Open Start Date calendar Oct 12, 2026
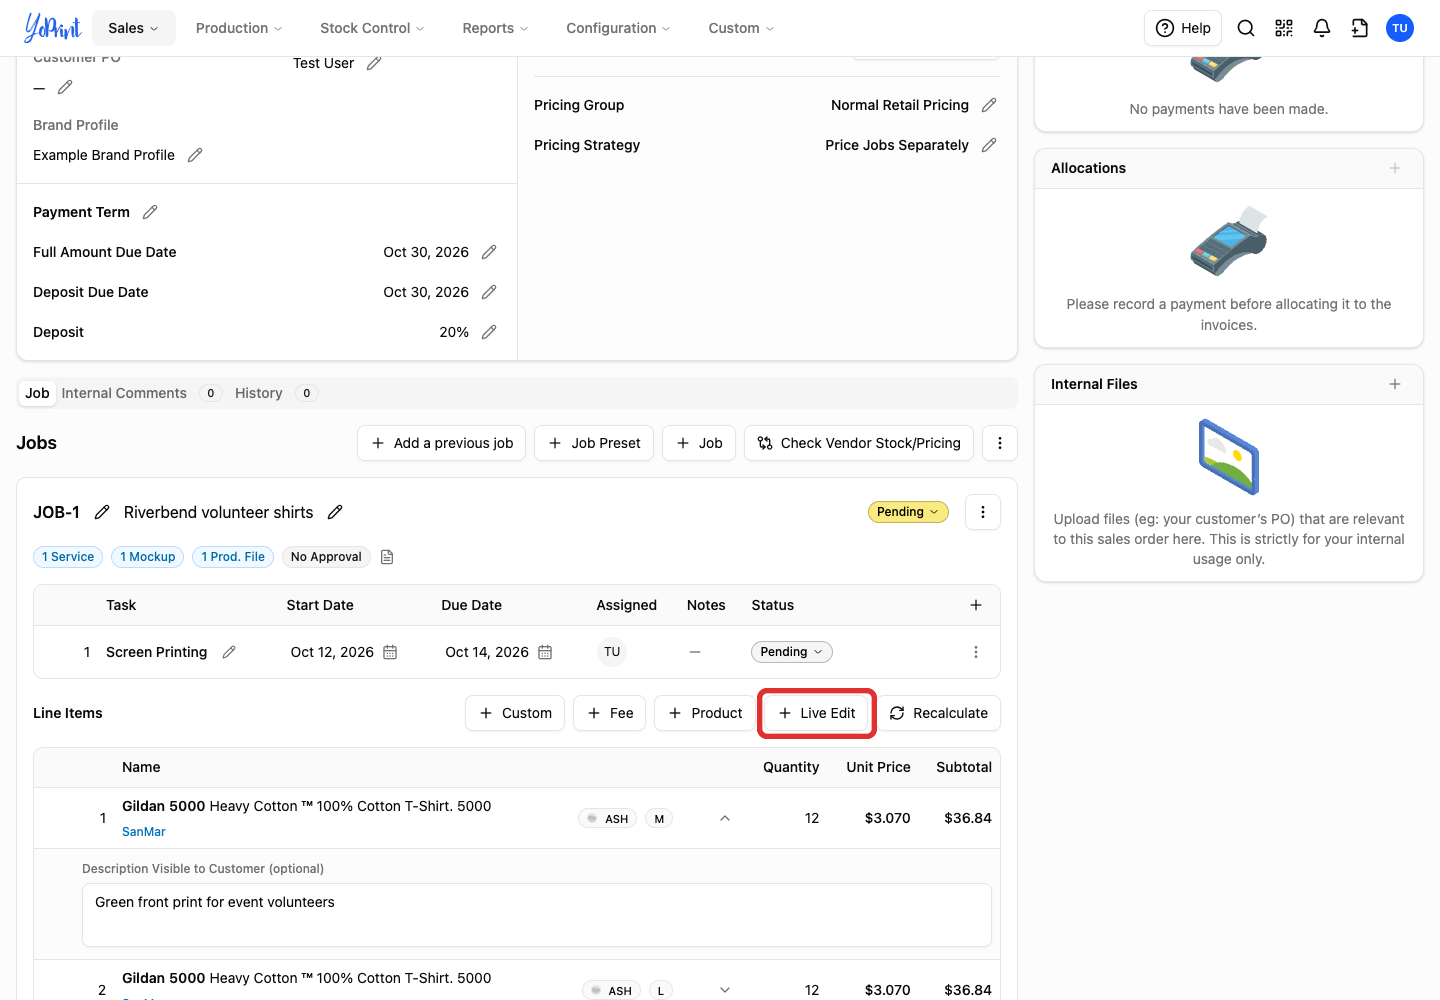The width and height of the screenshot is (1440, 1000). (x=390, y=652)
